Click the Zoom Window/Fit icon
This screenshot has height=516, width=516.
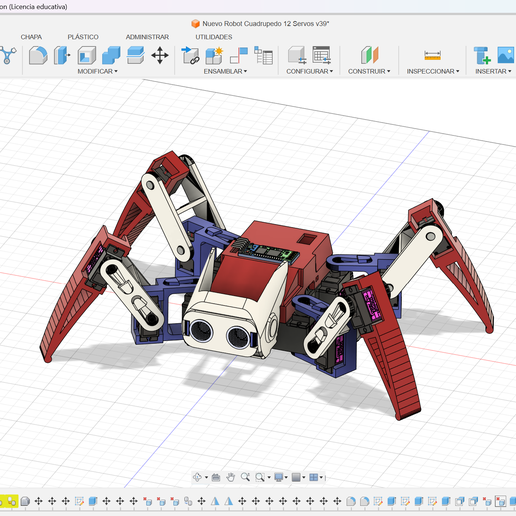(x=260, y=477)
